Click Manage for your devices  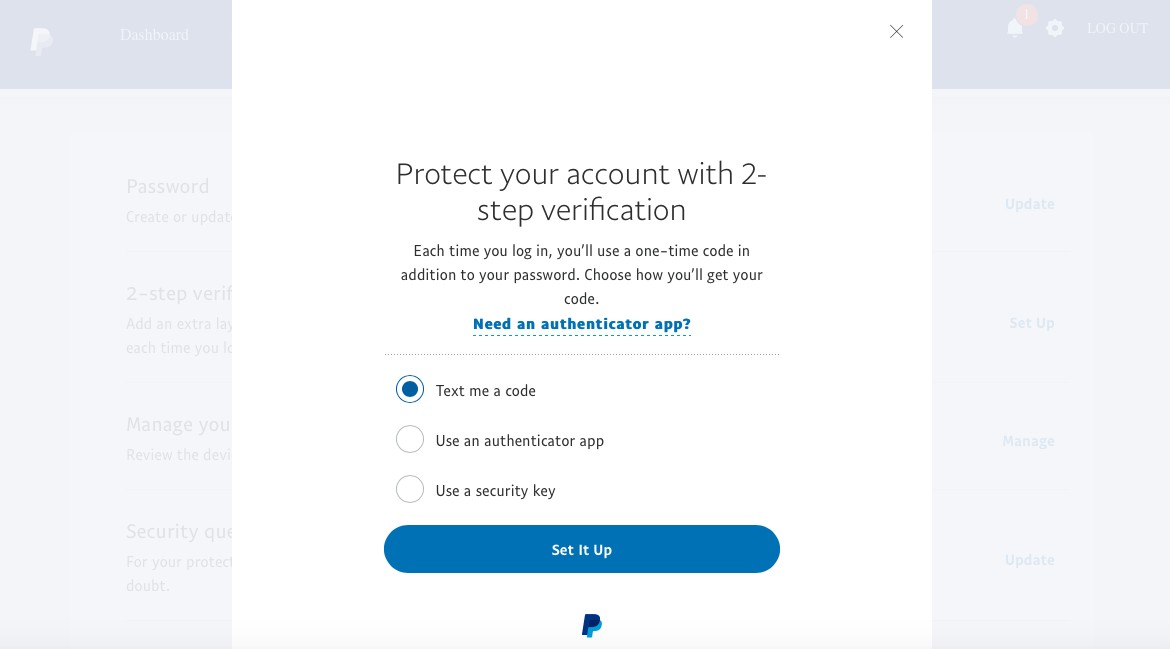[x=1028, y=441]
